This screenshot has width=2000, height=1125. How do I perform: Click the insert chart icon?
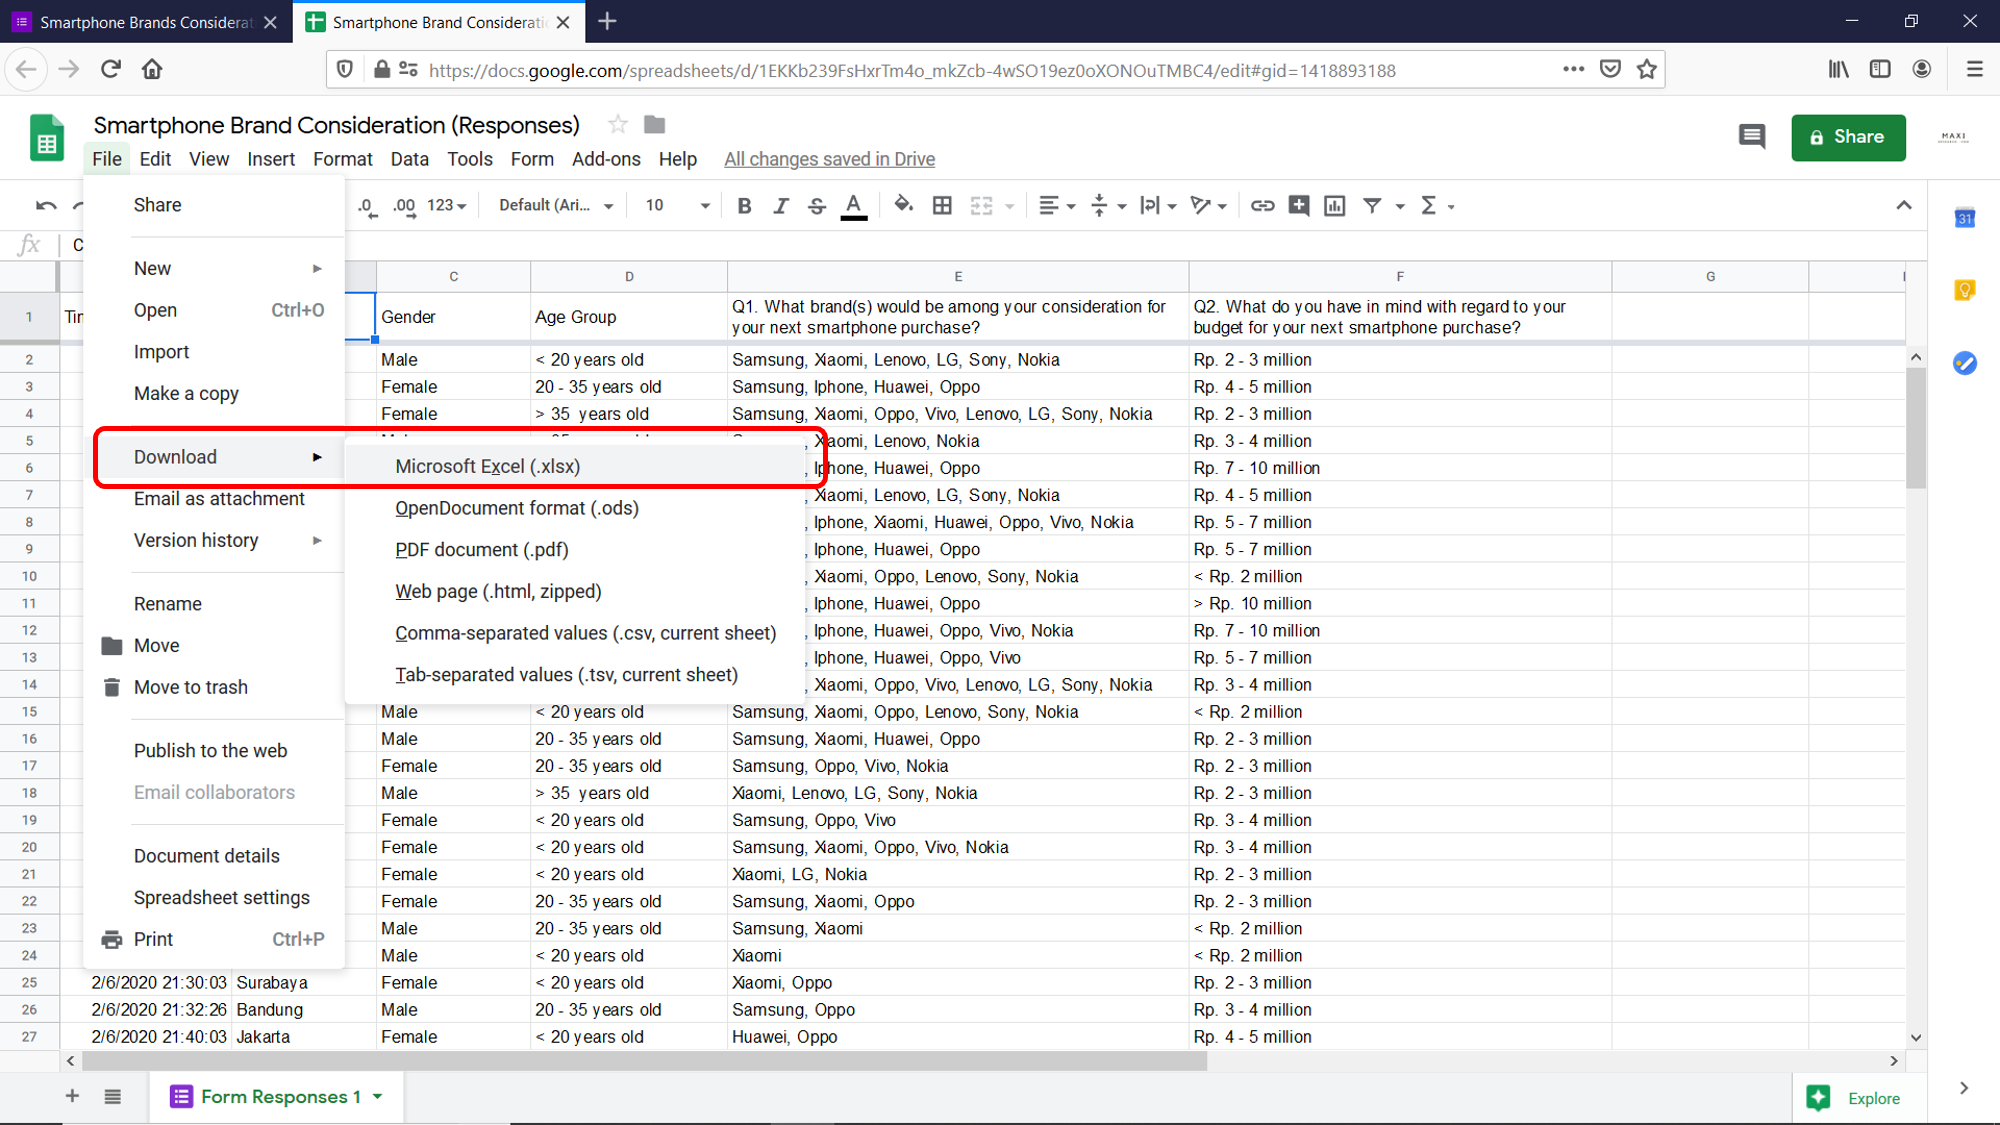pyautogui.click(x=1335, y=206)
